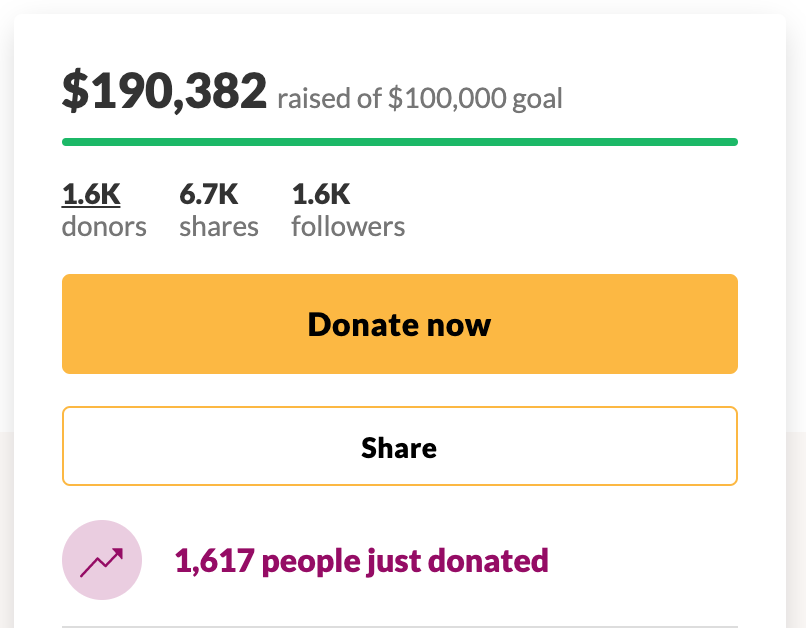Click the "followers" label text
Image resolution: width=806 pixels, height=628 pixels.
[348, 226]
